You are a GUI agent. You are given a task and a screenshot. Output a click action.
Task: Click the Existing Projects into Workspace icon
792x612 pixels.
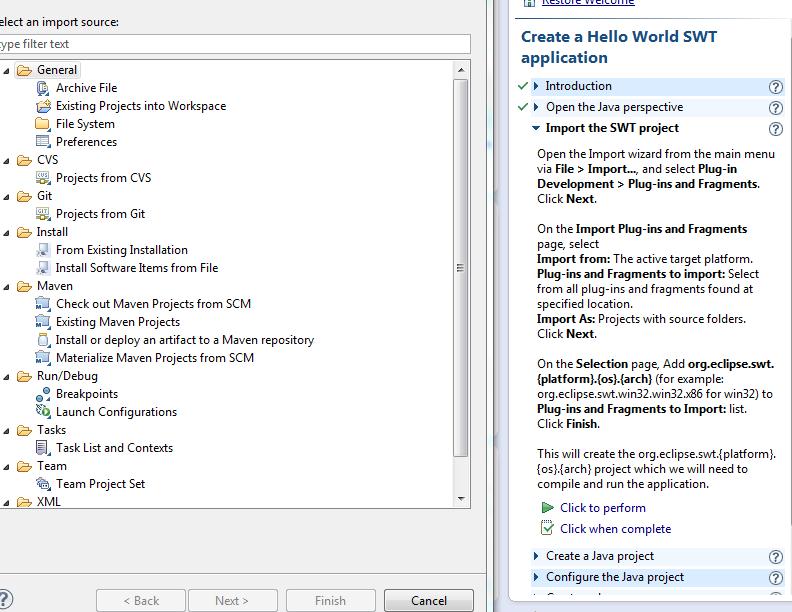43,106
